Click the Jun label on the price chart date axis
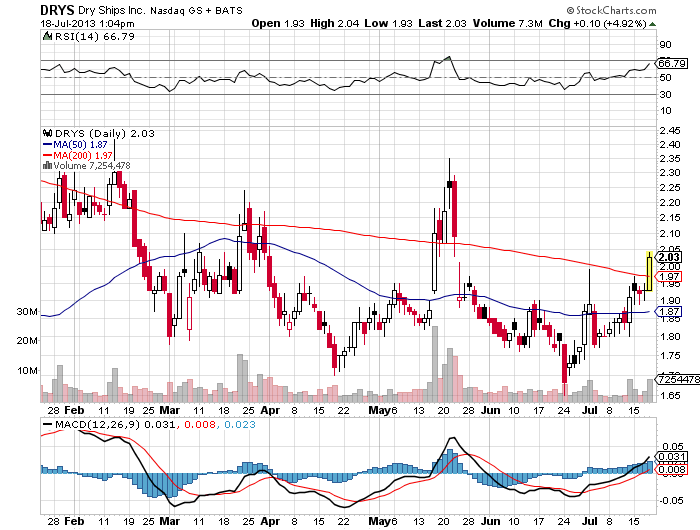 click(490, 410)
